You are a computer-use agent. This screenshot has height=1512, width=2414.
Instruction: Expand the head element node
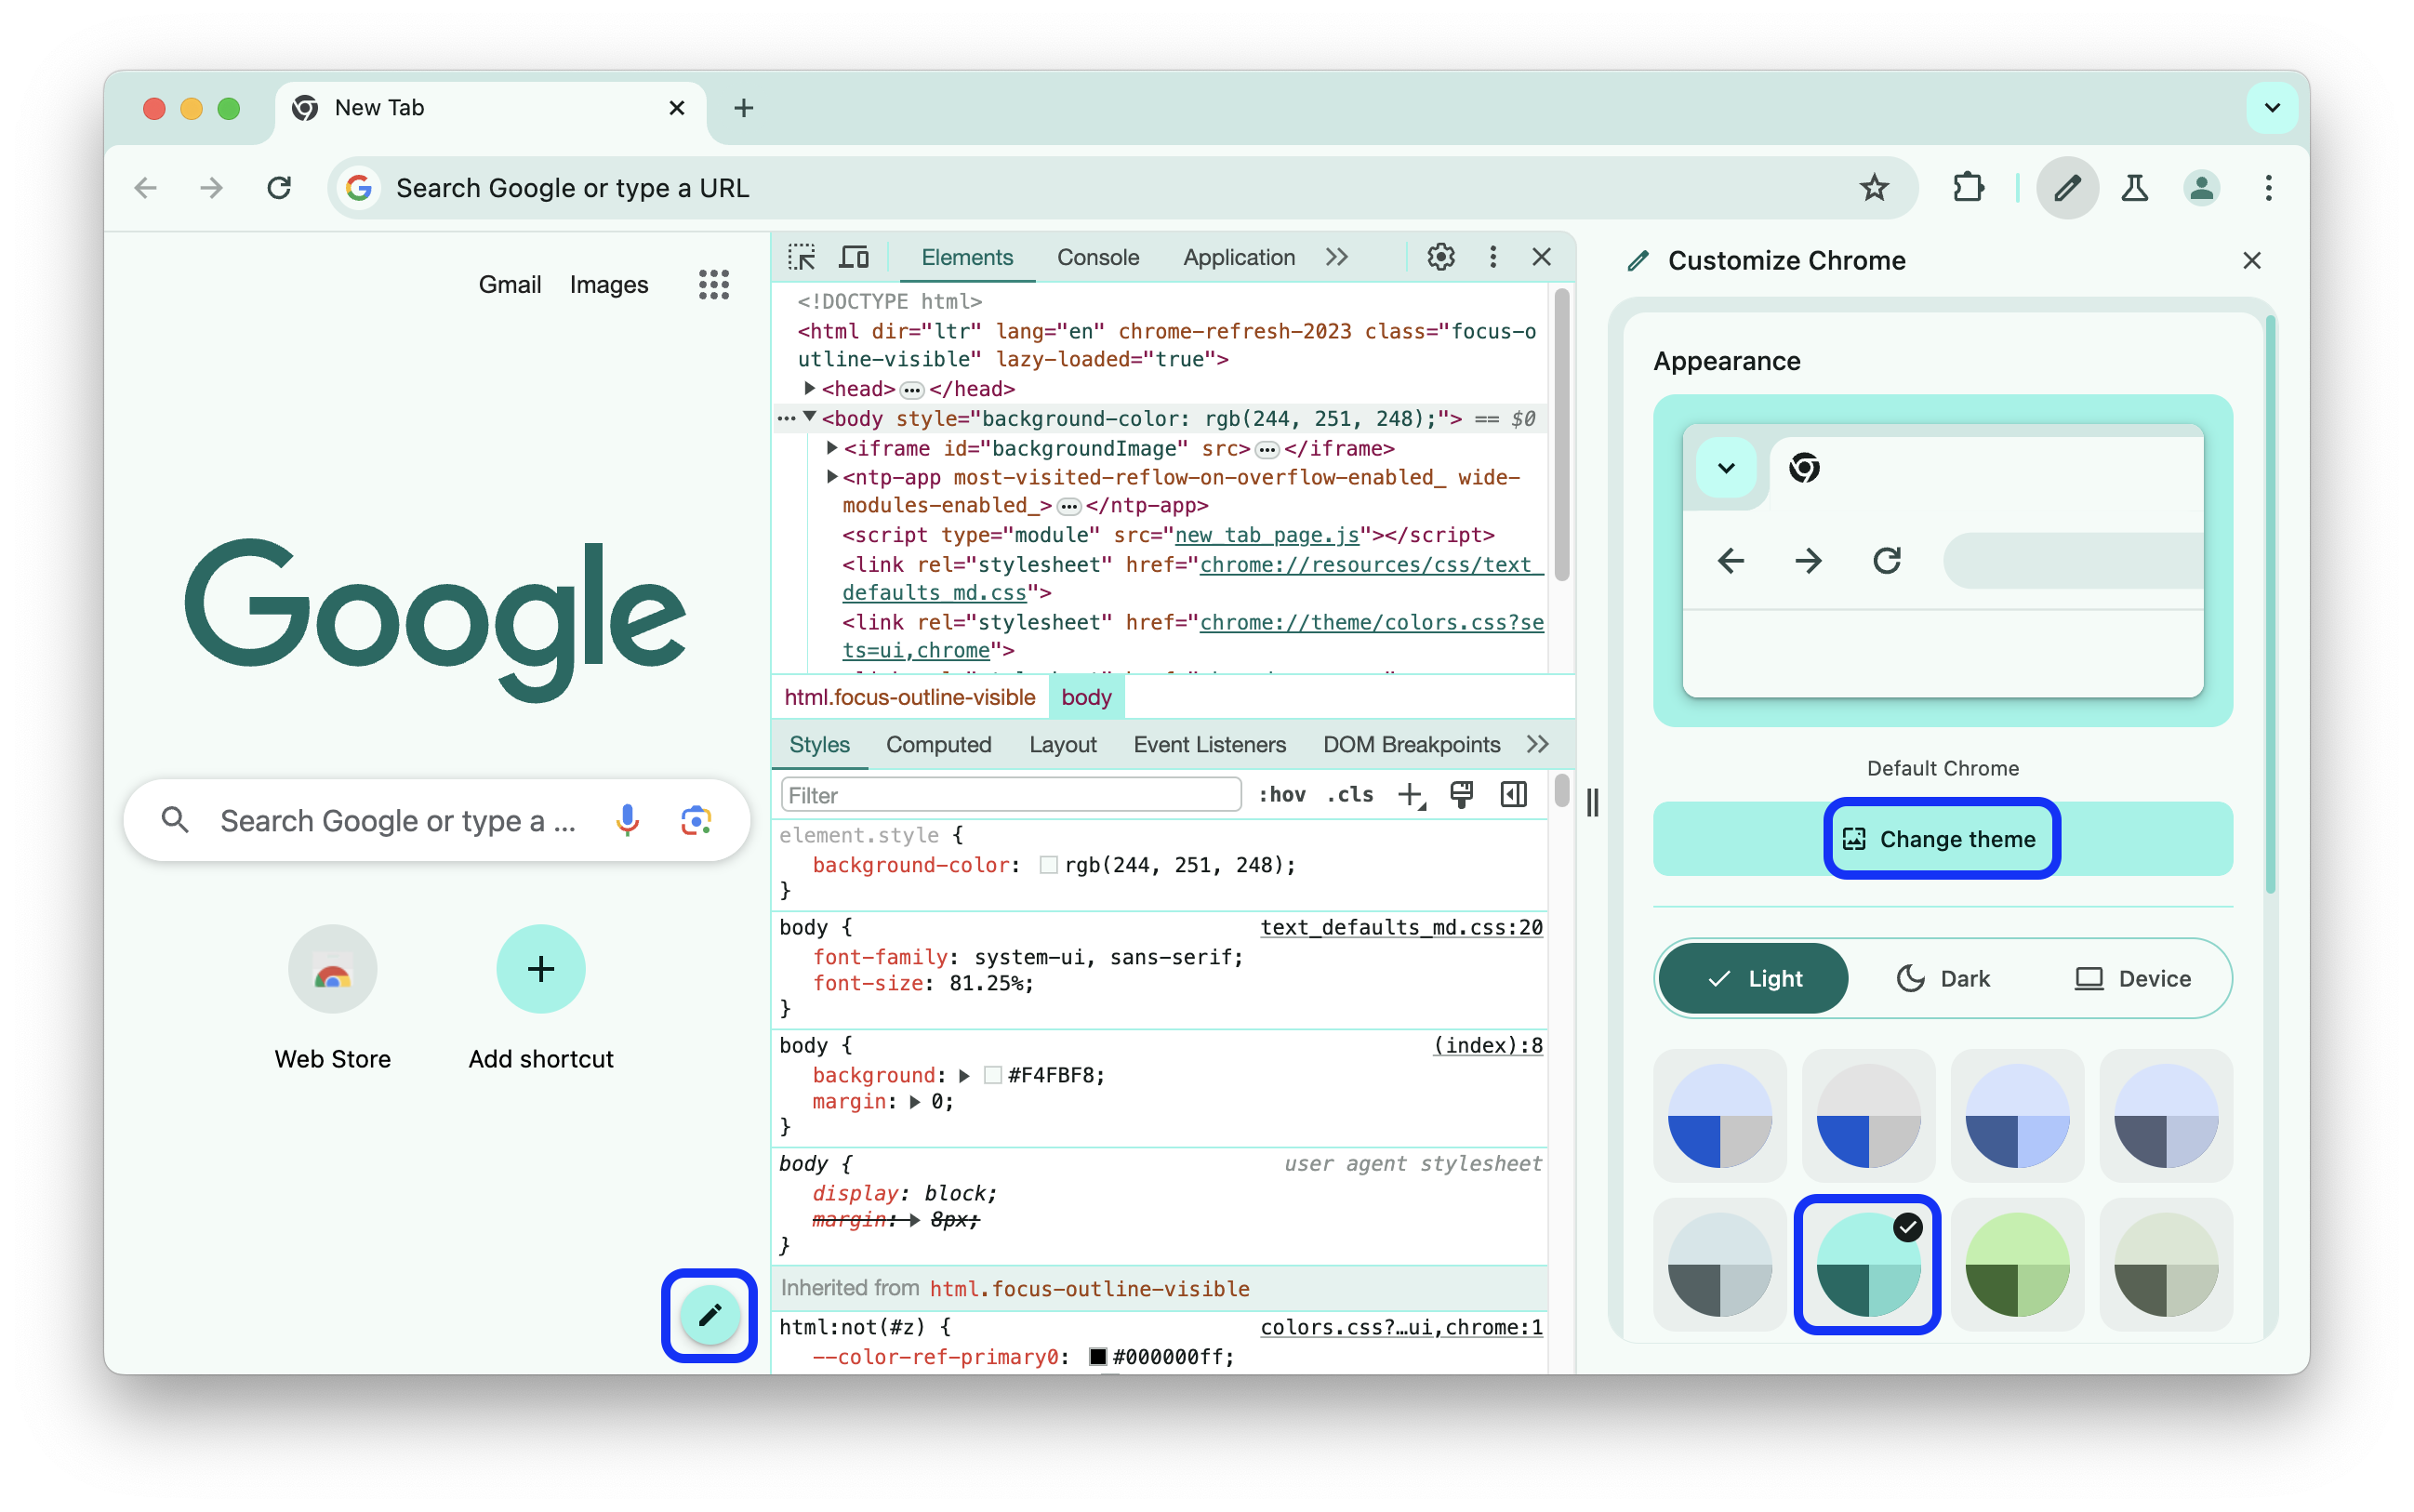click(816, 389)
